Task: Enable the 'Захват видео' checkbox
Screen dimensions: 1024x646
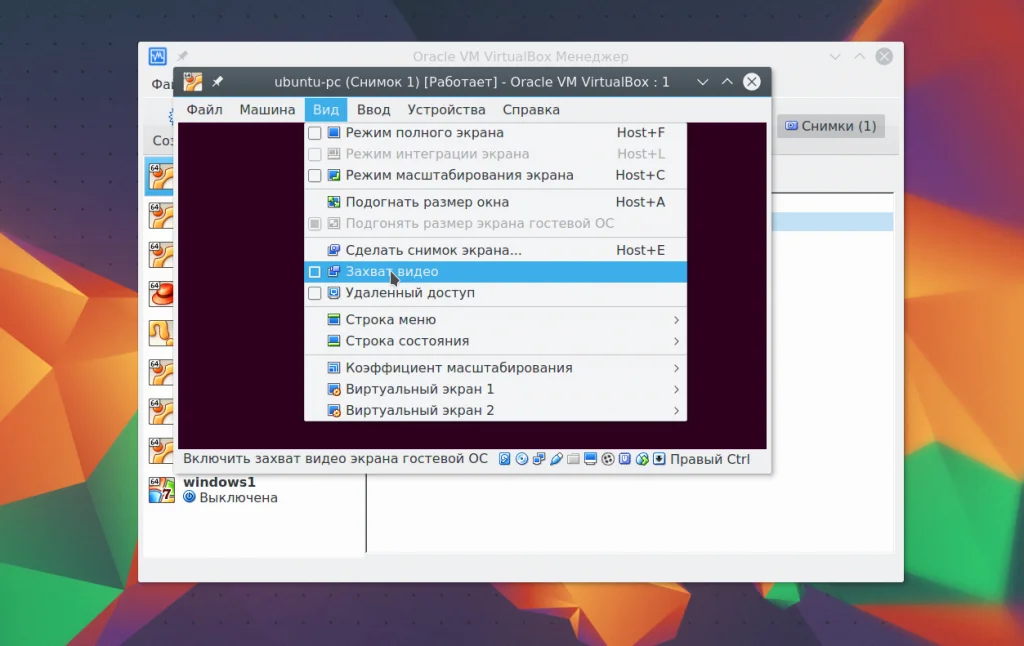Action: 315,272
